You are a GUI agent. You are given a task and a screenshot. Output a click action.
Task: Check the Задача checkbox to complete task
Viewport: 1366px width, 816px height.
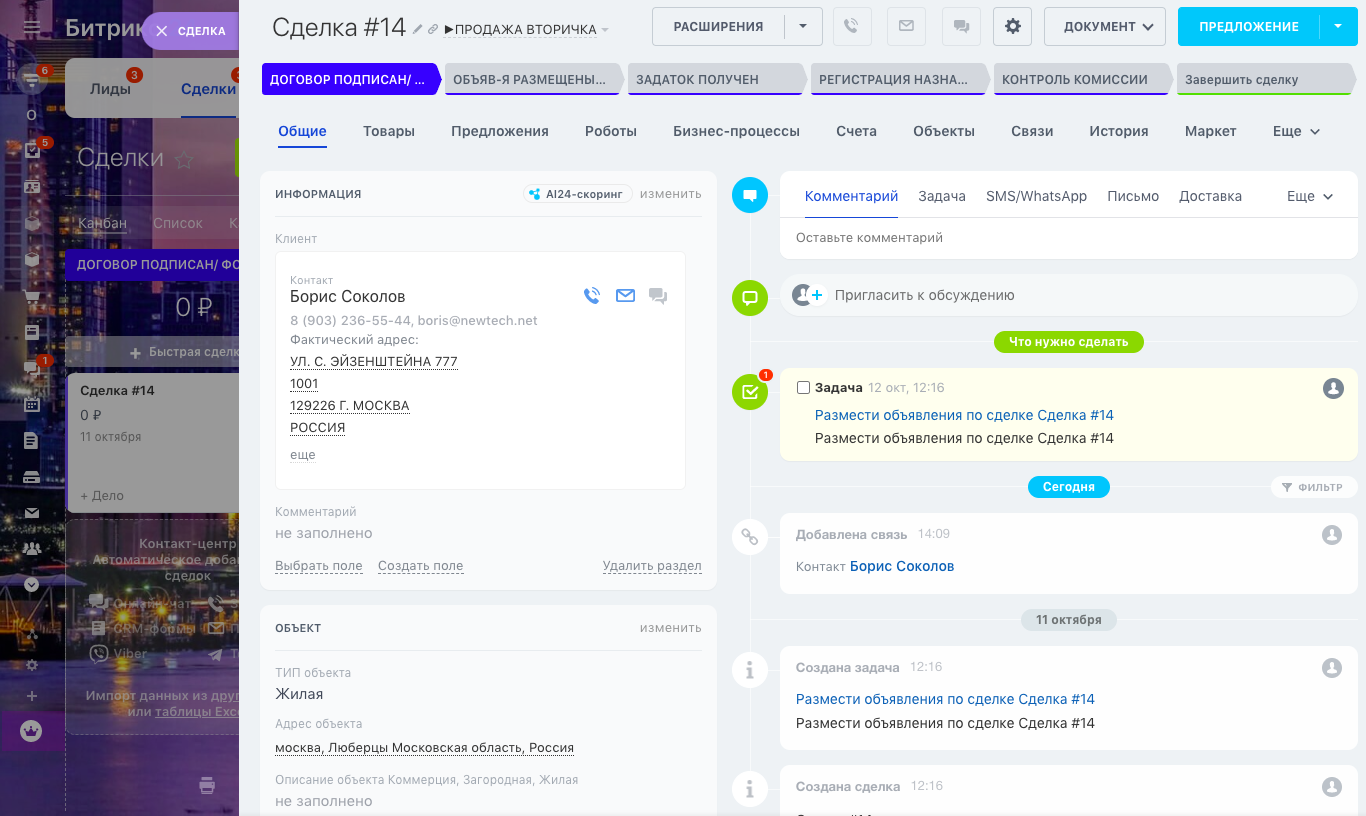coord(803,388)
